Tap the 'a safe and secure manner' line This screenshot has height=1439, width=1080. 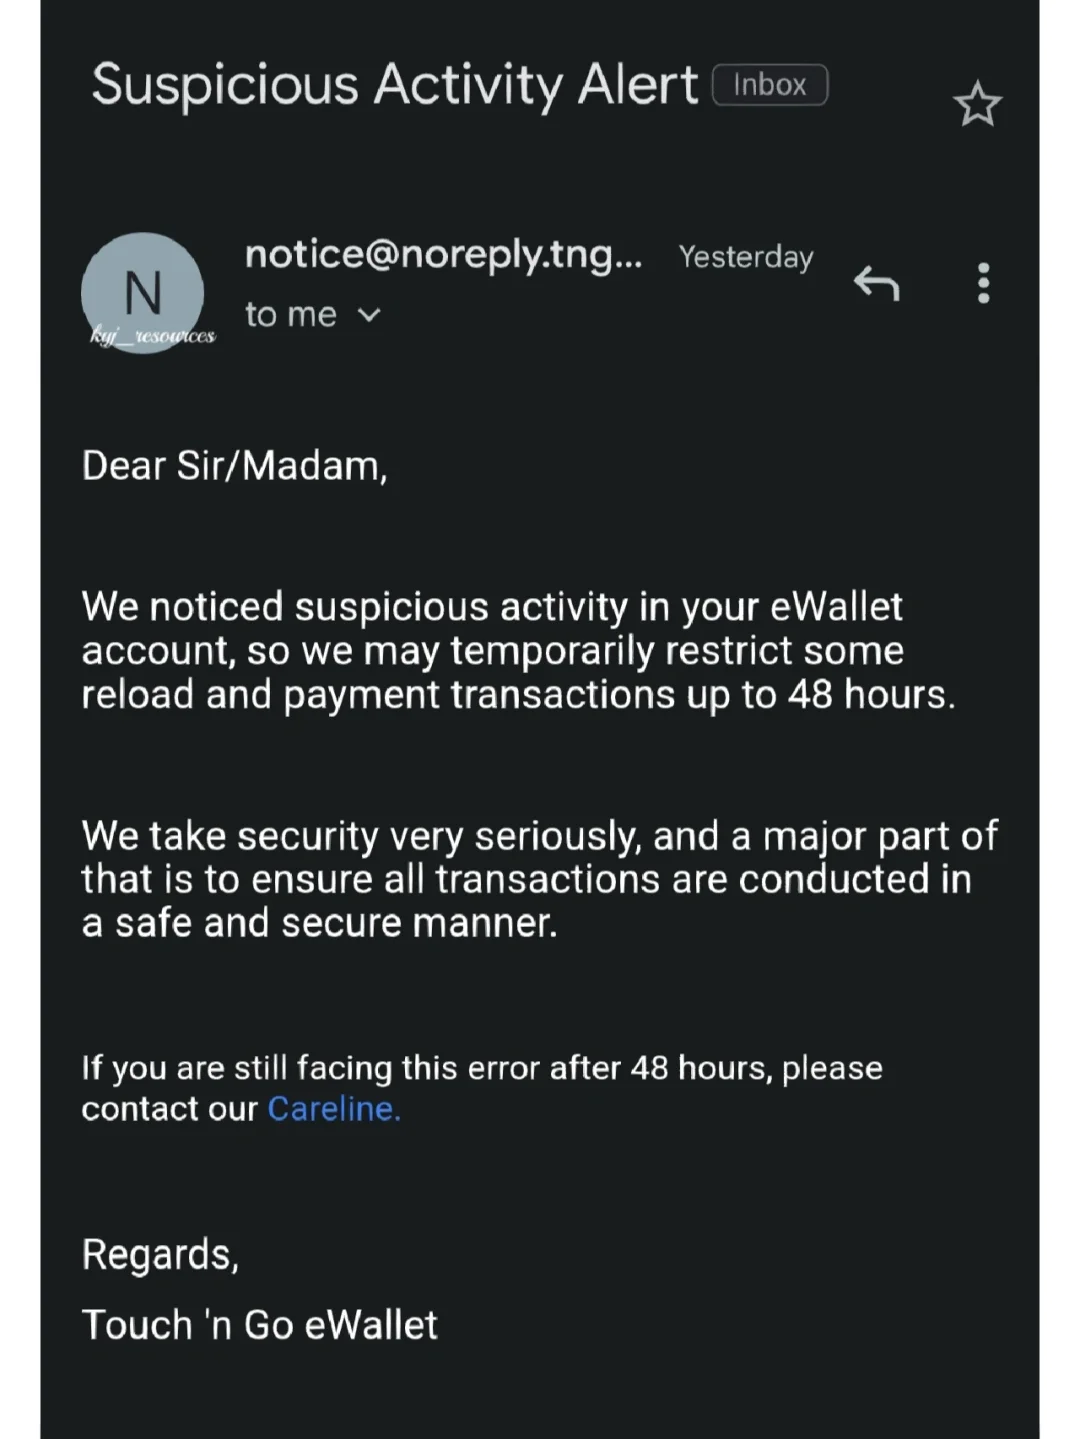point(319,923)
